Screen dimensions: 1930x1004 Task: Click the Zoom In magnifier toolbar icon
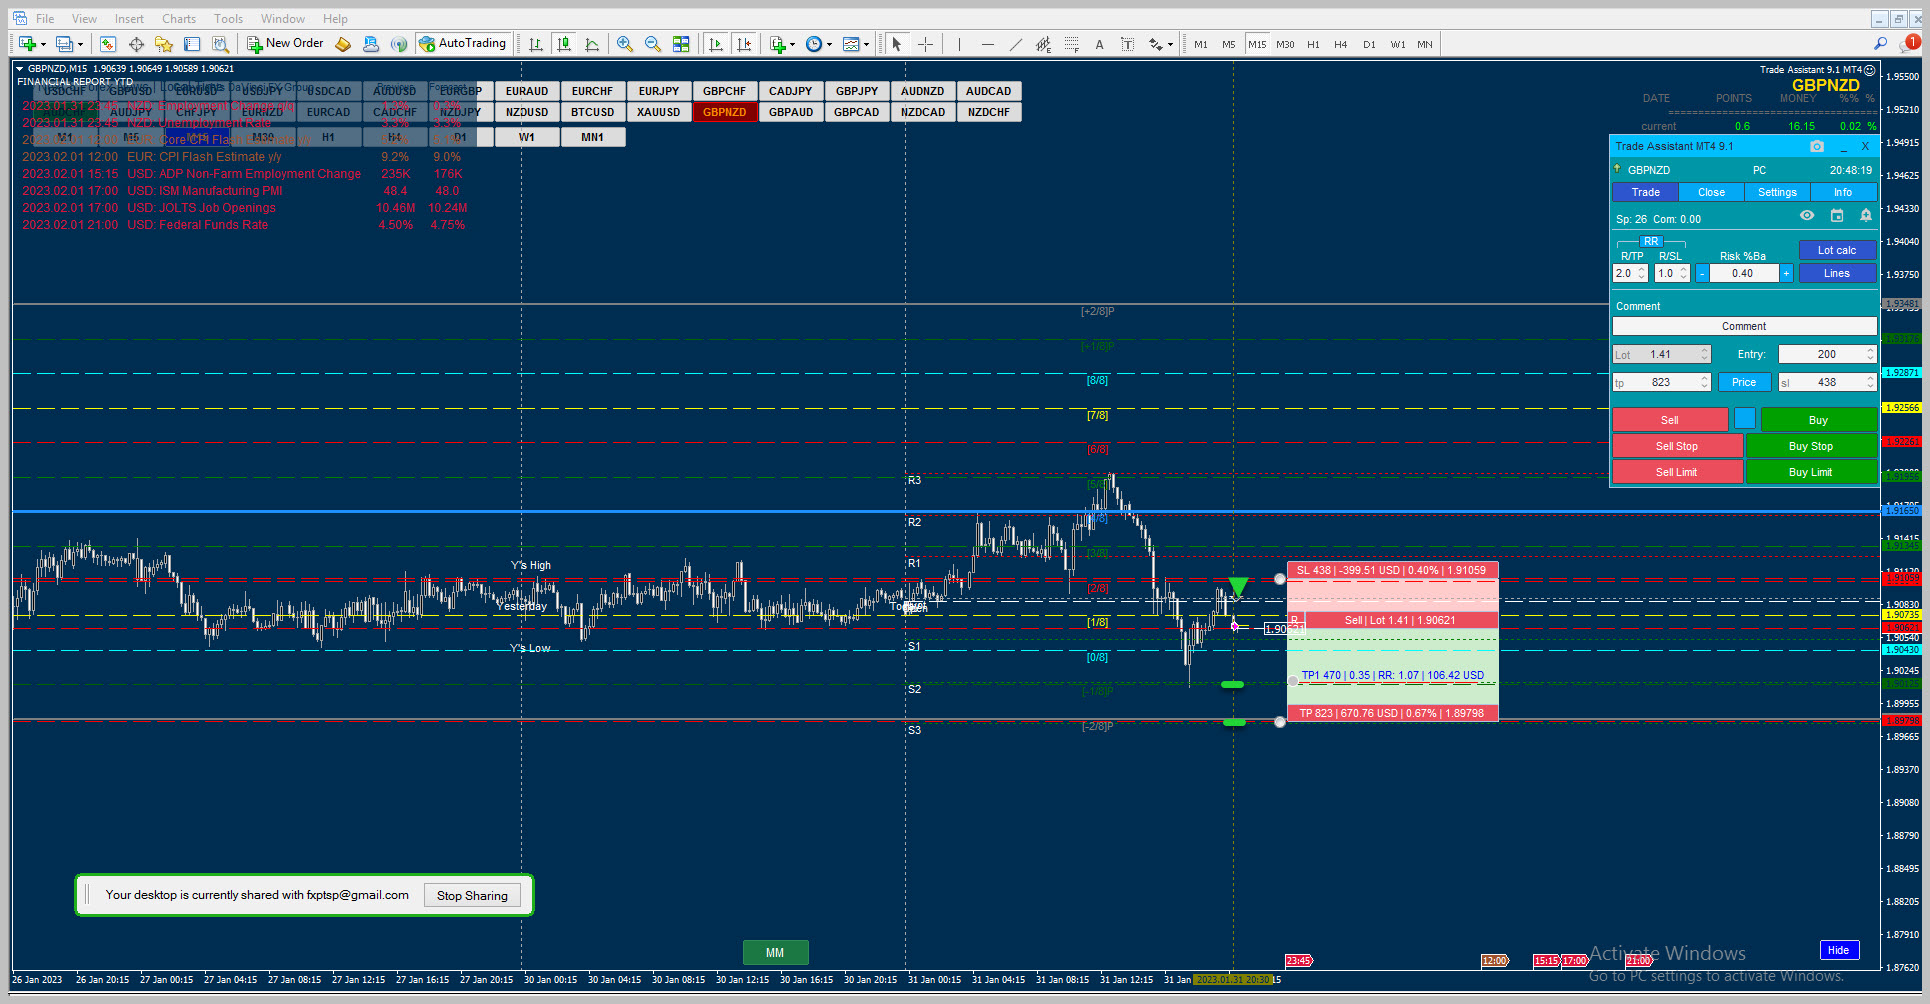point(625,44)
